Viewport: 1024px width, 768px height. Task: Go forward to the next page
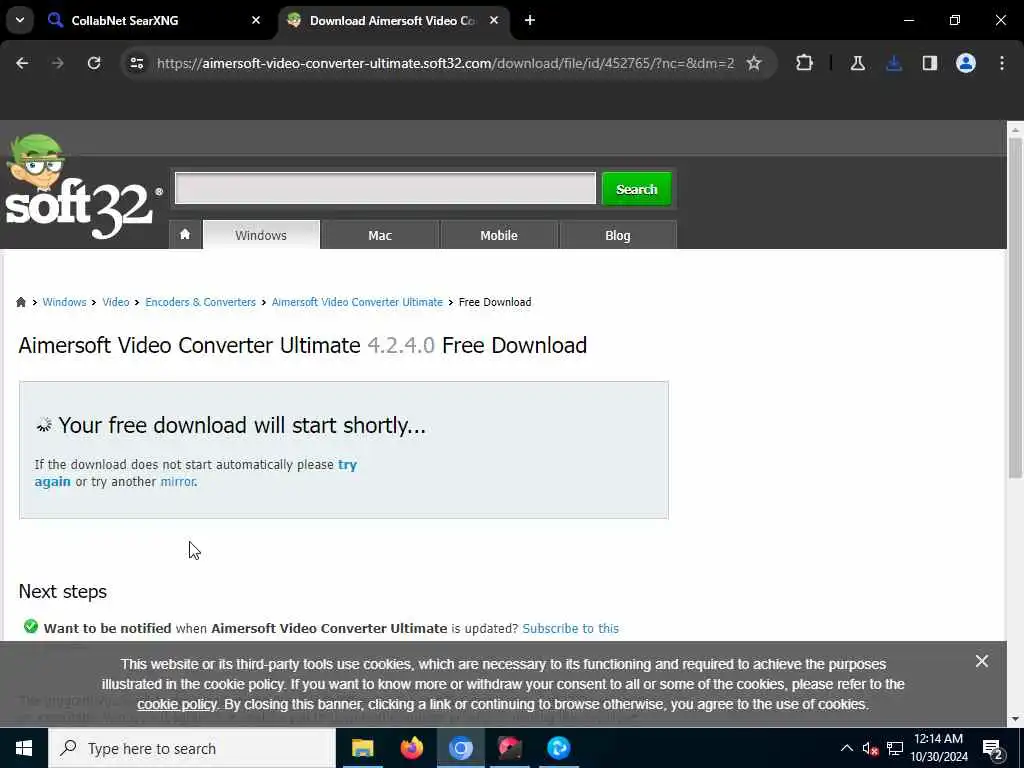(57, 63)
